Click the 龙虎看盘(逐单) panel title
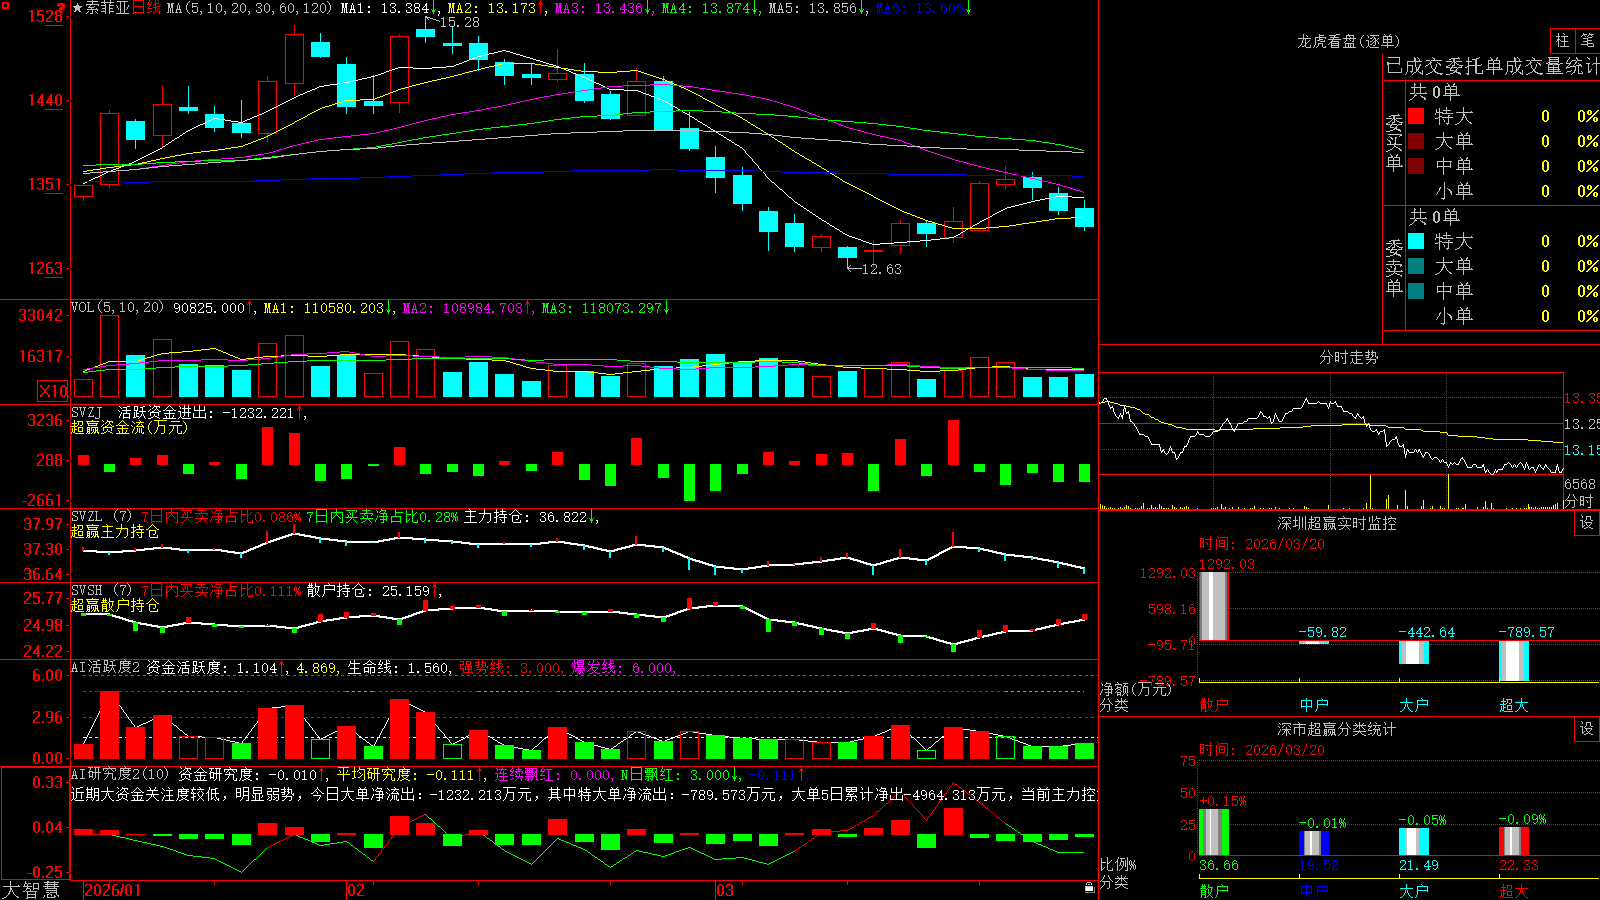 (x=1348, y=41)
